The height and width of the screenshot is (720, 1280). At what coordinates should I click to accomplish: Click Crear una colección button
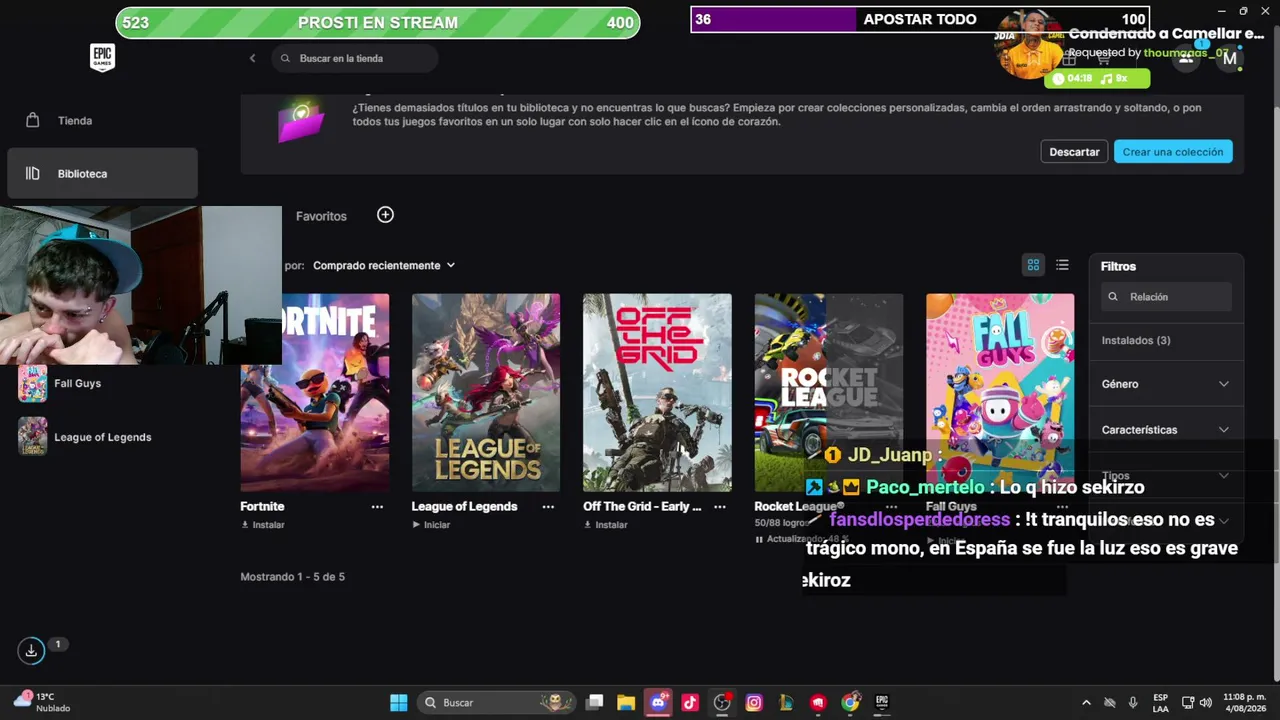pos(1173,152)
